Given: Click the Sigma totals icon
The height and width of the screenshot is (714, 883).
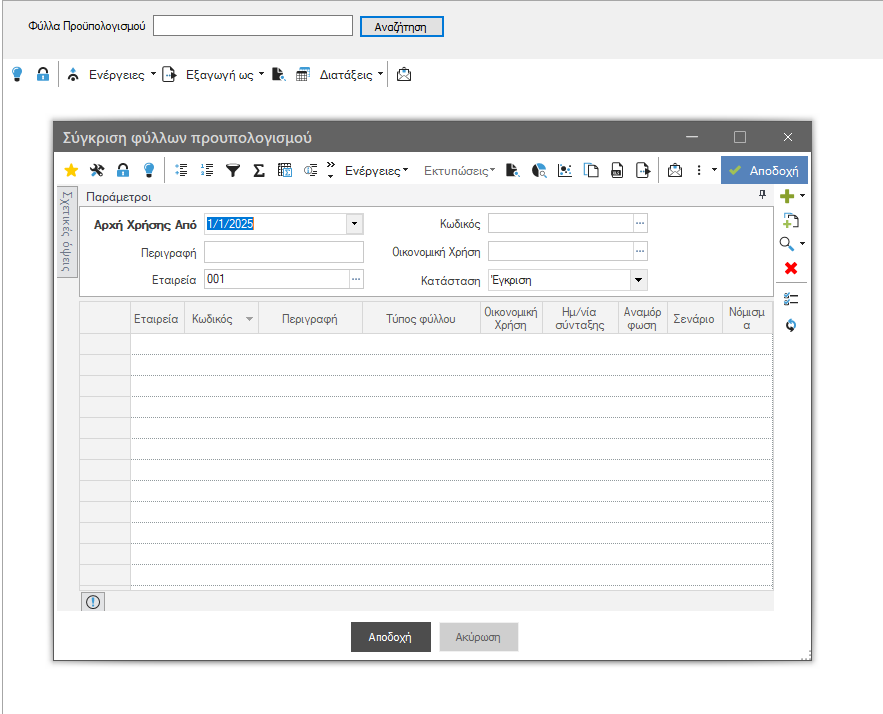Looking at the screenshot, I should pyautogui.click(x=259, y=170).
